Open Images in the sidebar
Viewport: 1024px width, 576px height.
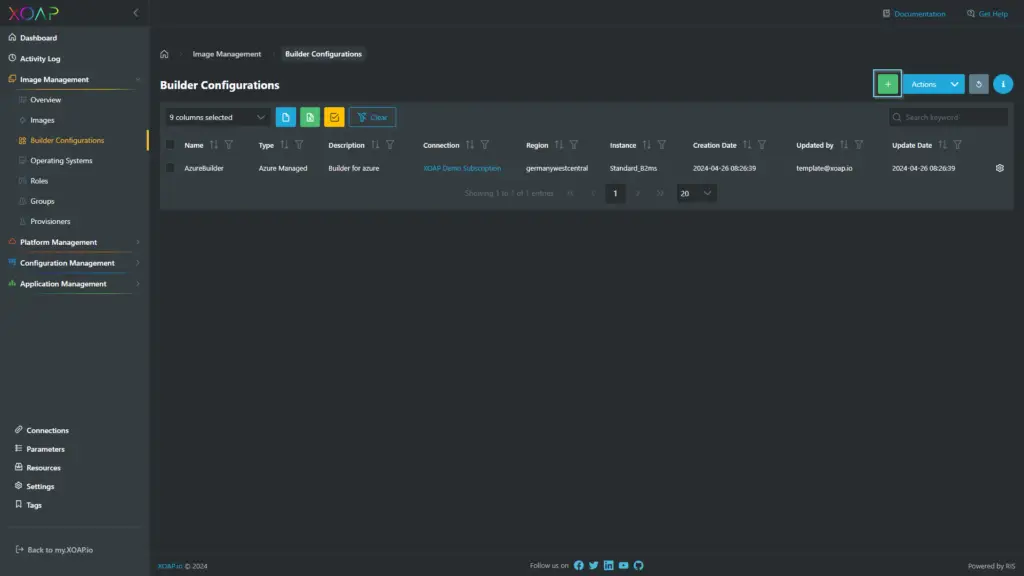click(x=42, y=120)
